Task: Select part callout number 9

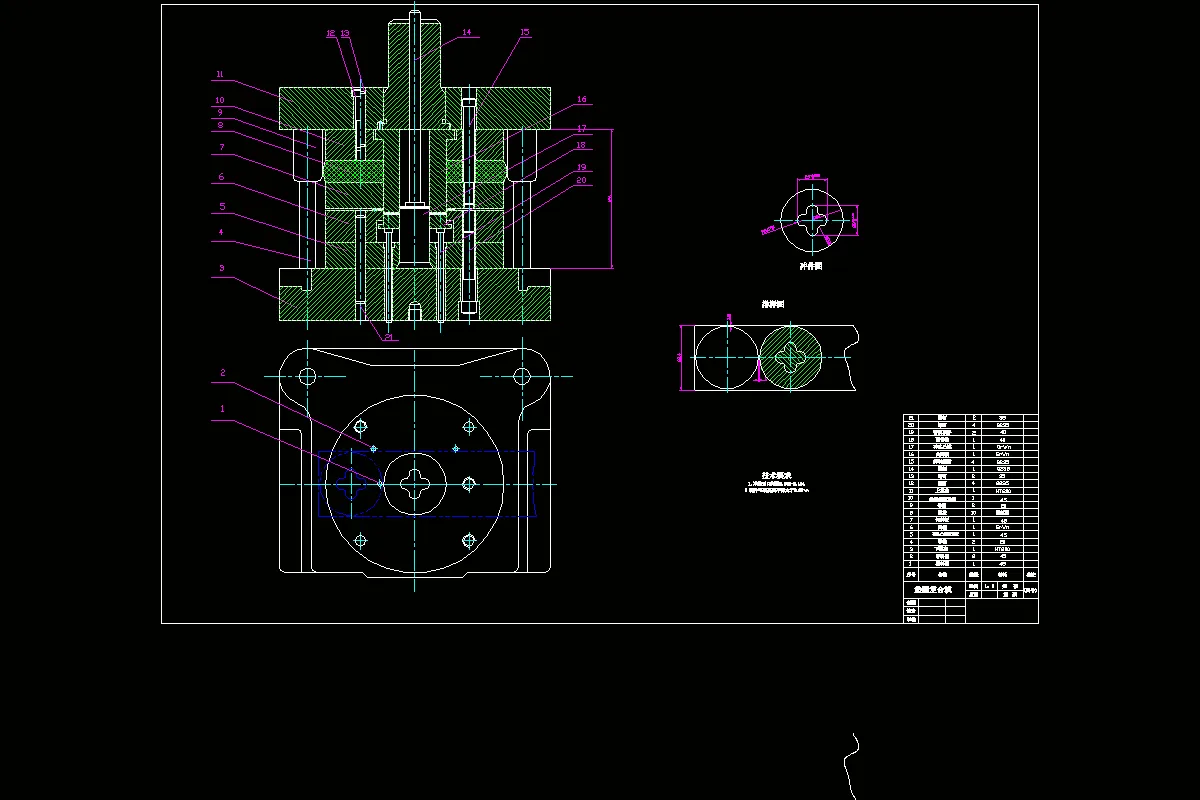Action: (x=222, y=112)
